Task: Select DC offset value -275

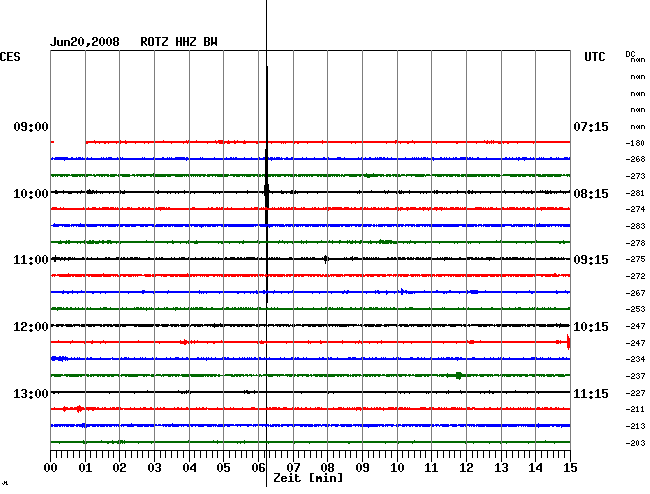Action: [635, 259]
